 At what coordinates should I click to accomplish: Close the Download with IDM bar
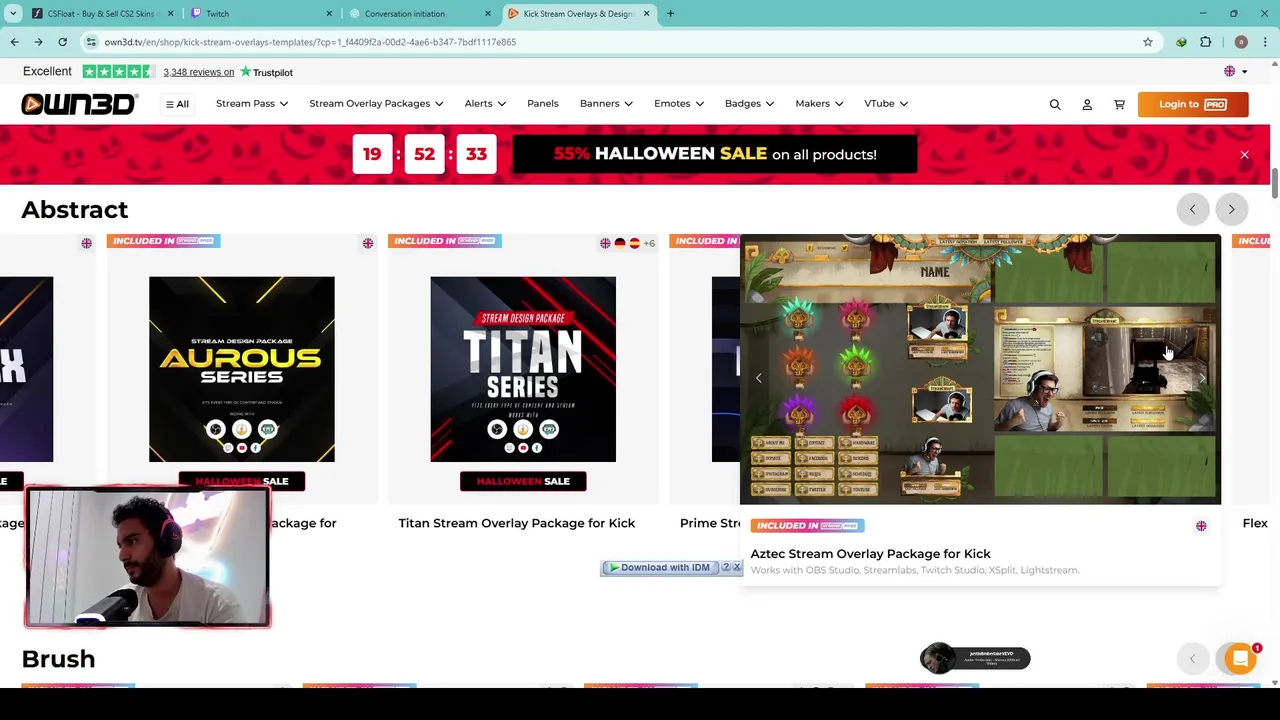coord(737,568)
